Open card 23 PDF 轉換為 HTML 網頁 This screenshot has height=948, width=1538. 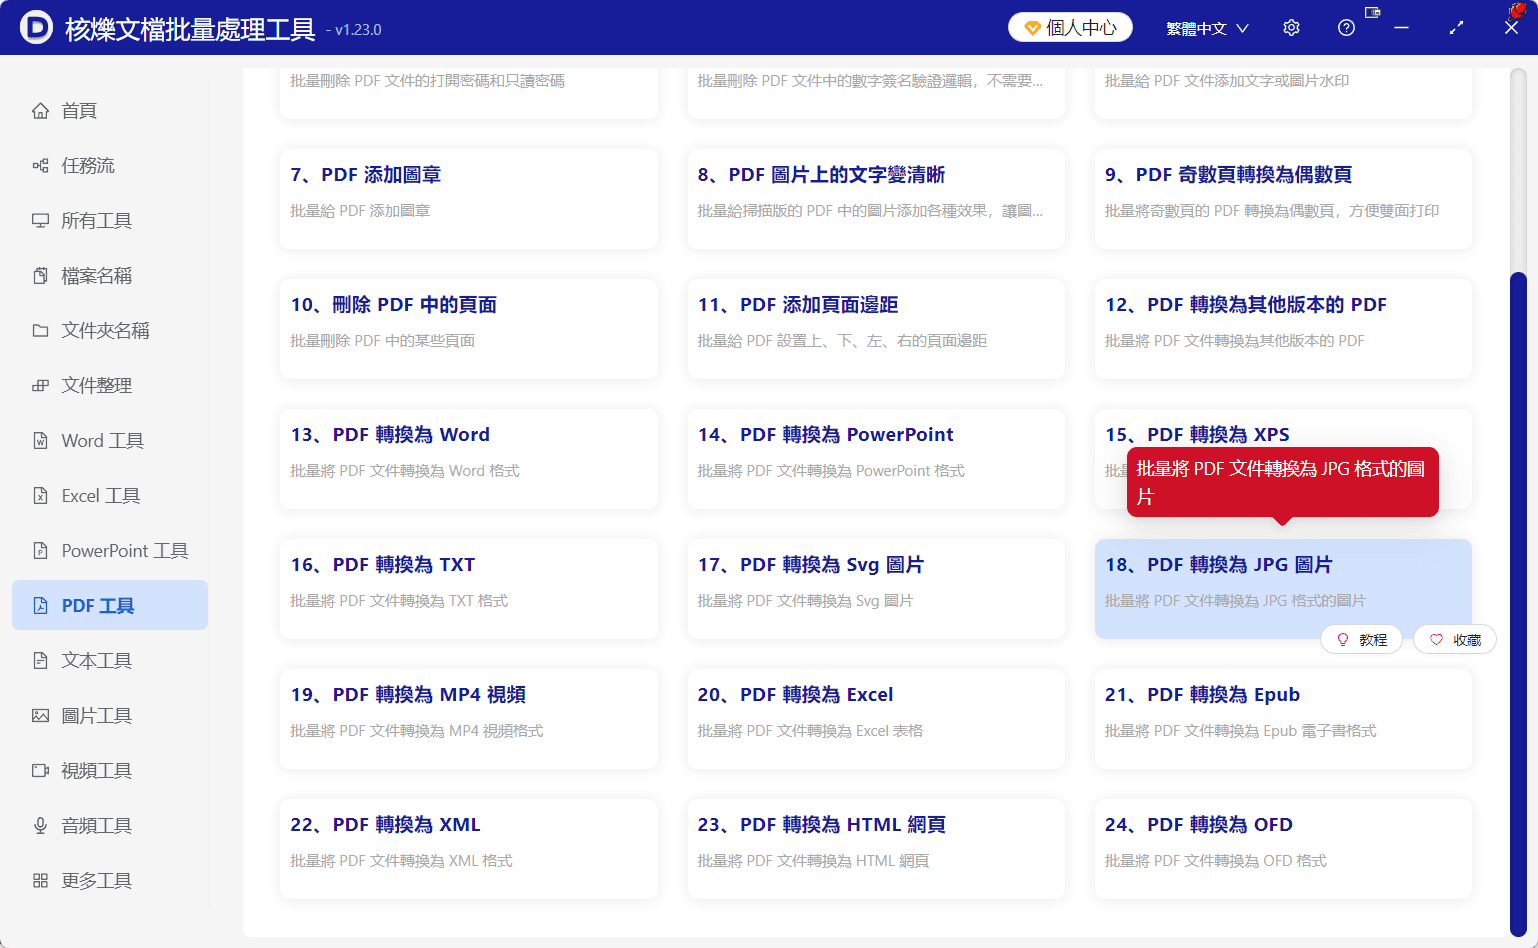[876, 849]
